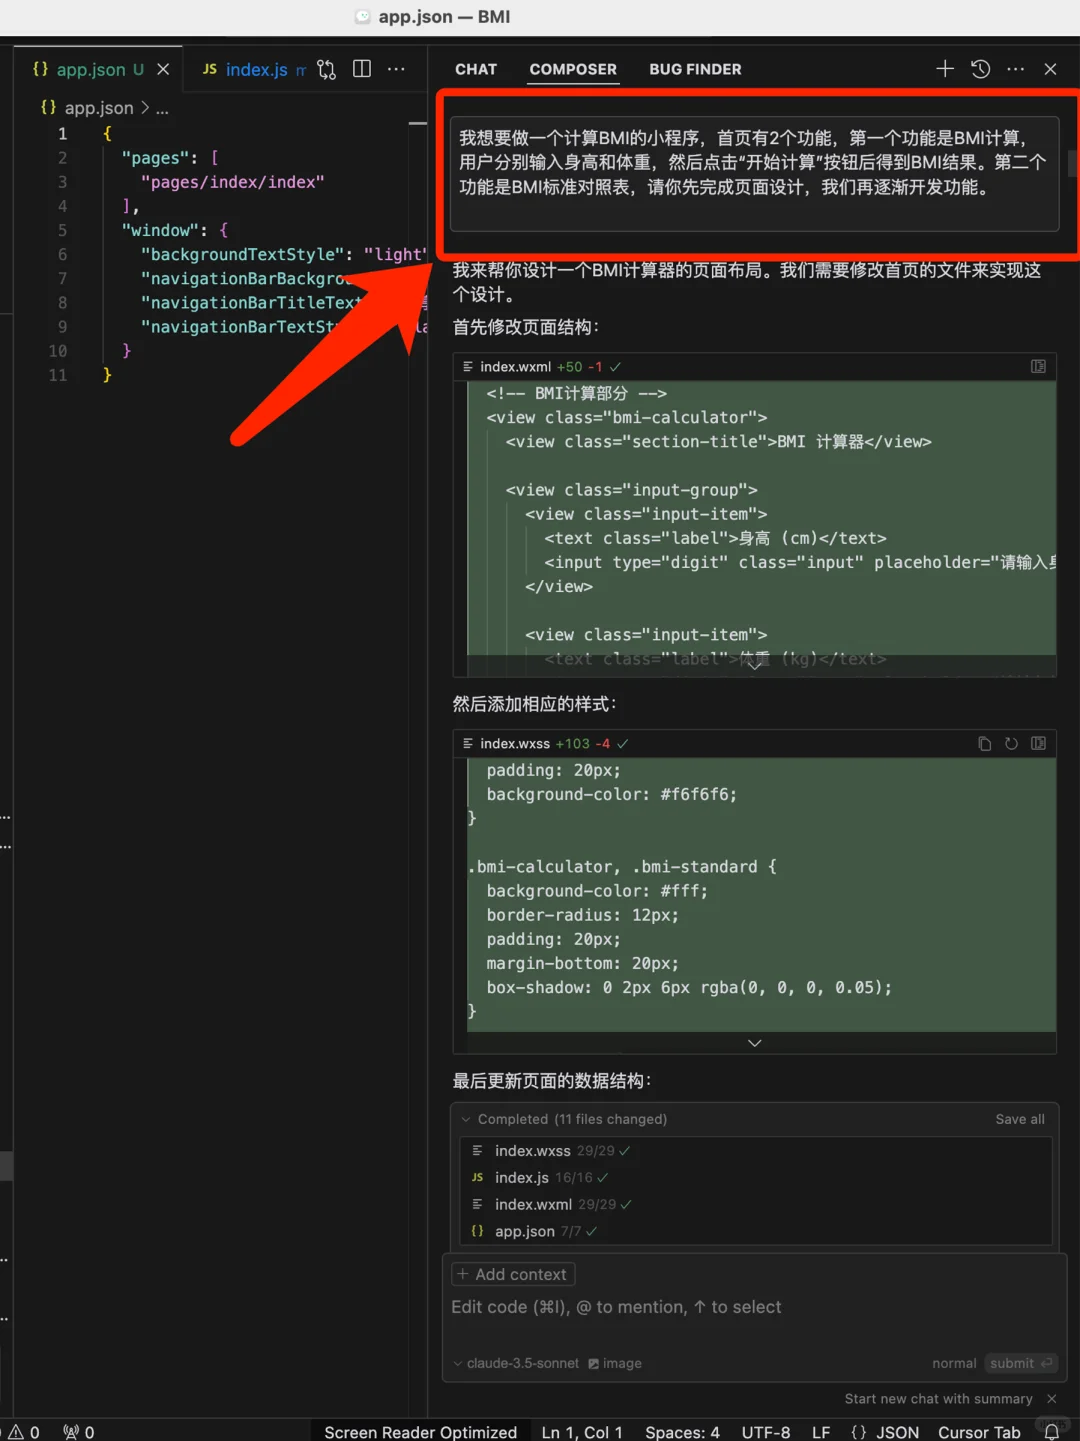Image resolution: width=1080 pixels, height=1441 pixels.
Task: Click Save all for changed files
Action: click(1020, 1119)
